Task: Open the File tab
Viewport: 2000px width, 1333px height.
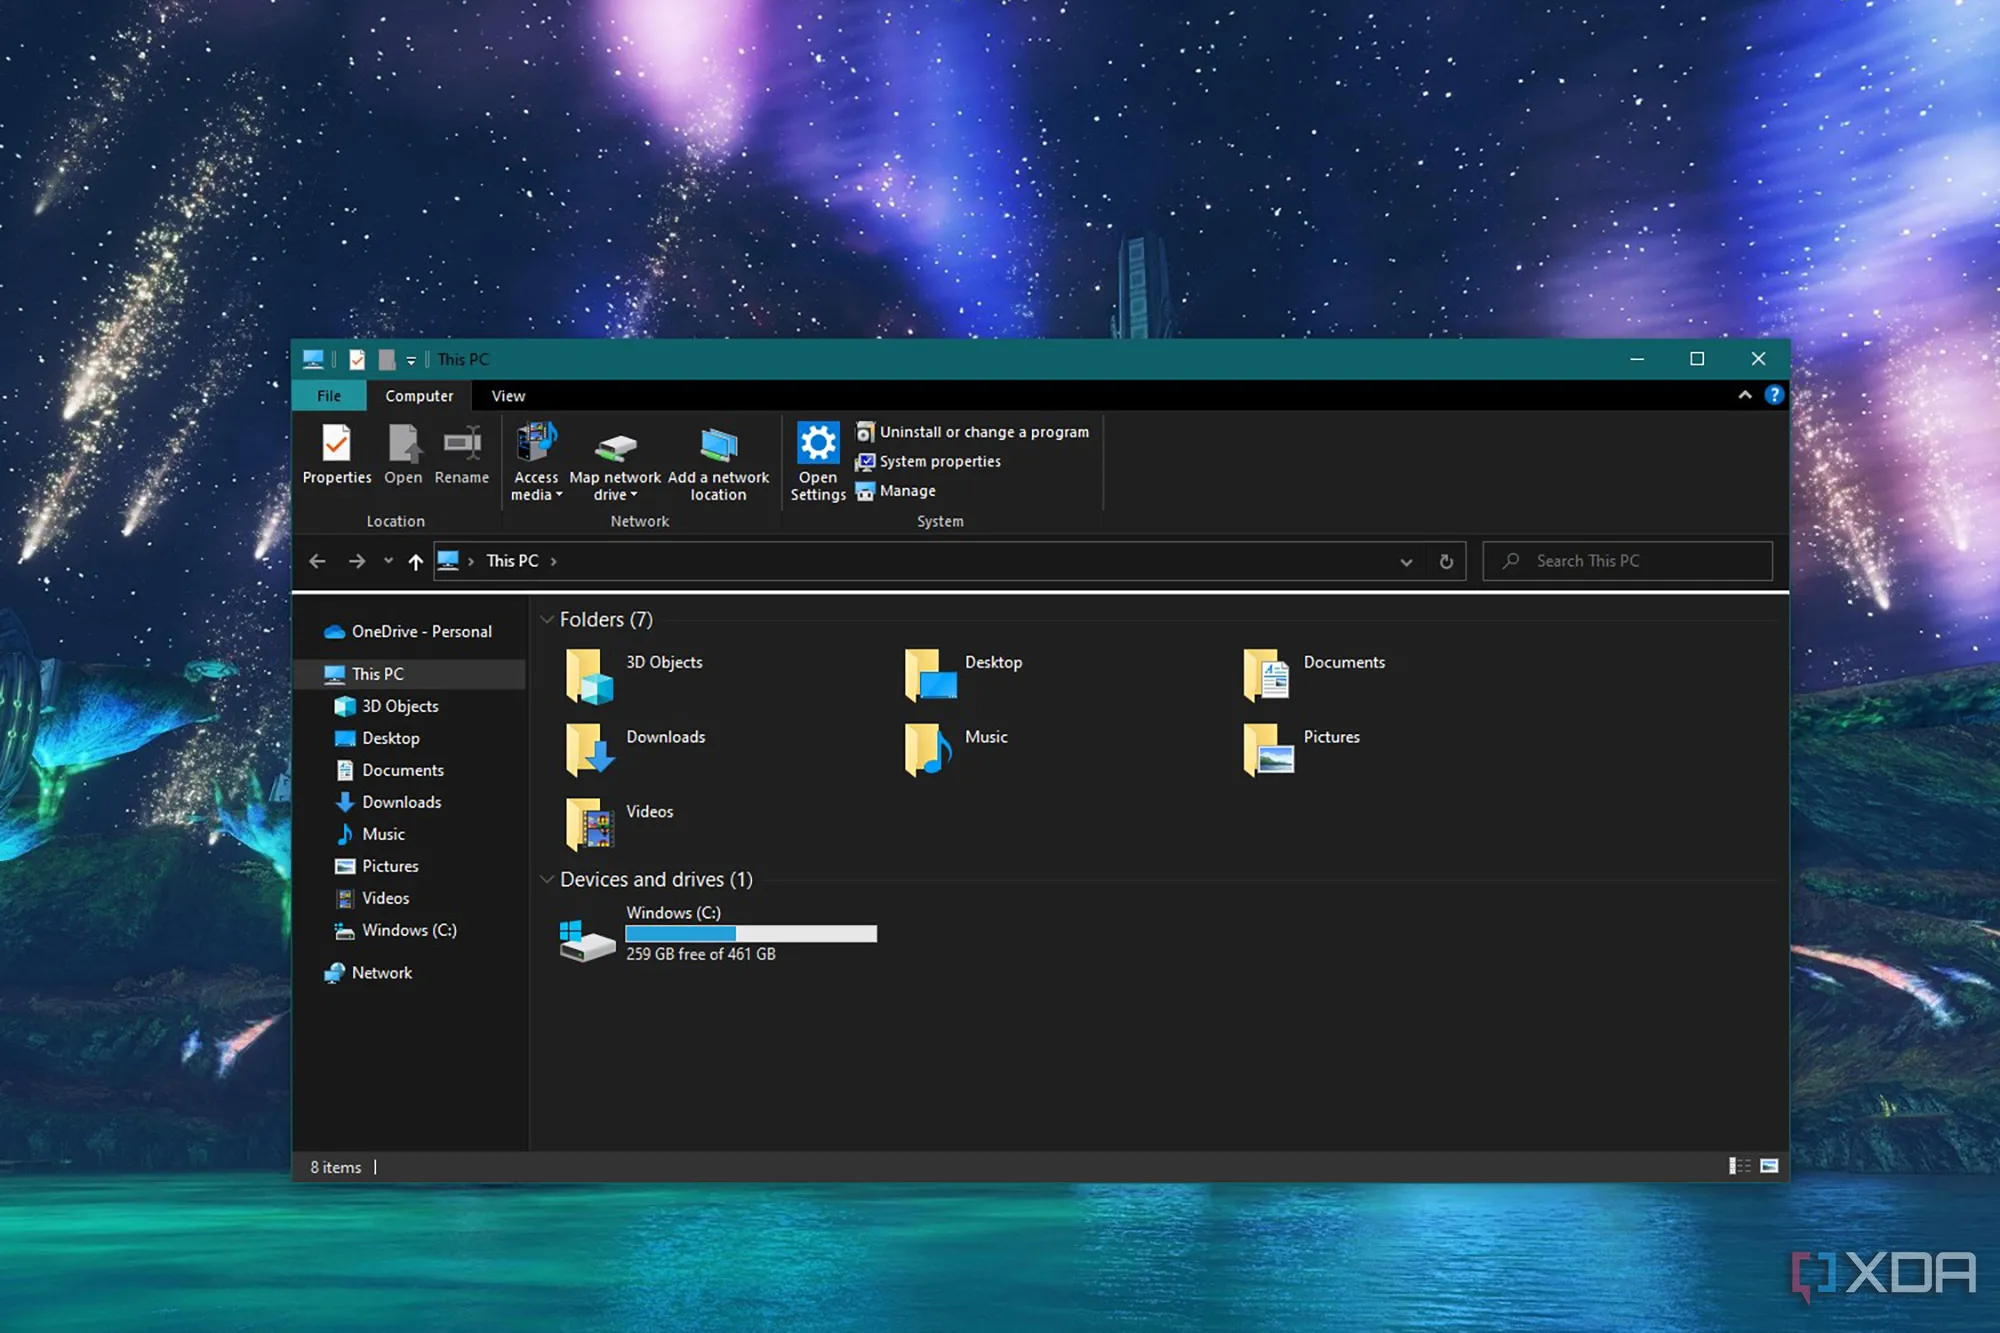Action: pyautogui.click(x=329, y=396)
